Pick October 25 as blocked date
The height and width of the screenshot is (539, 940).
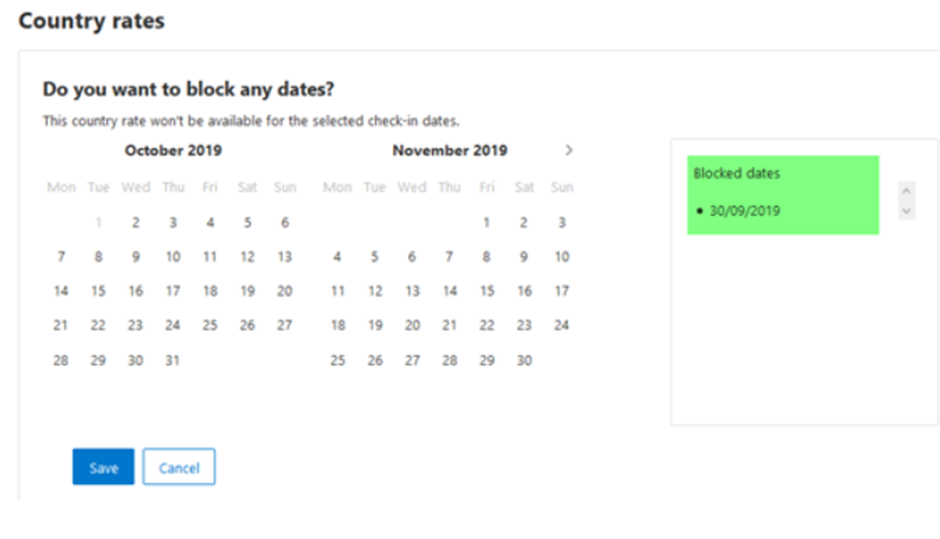pyautogui.click(x=210, y=325)
